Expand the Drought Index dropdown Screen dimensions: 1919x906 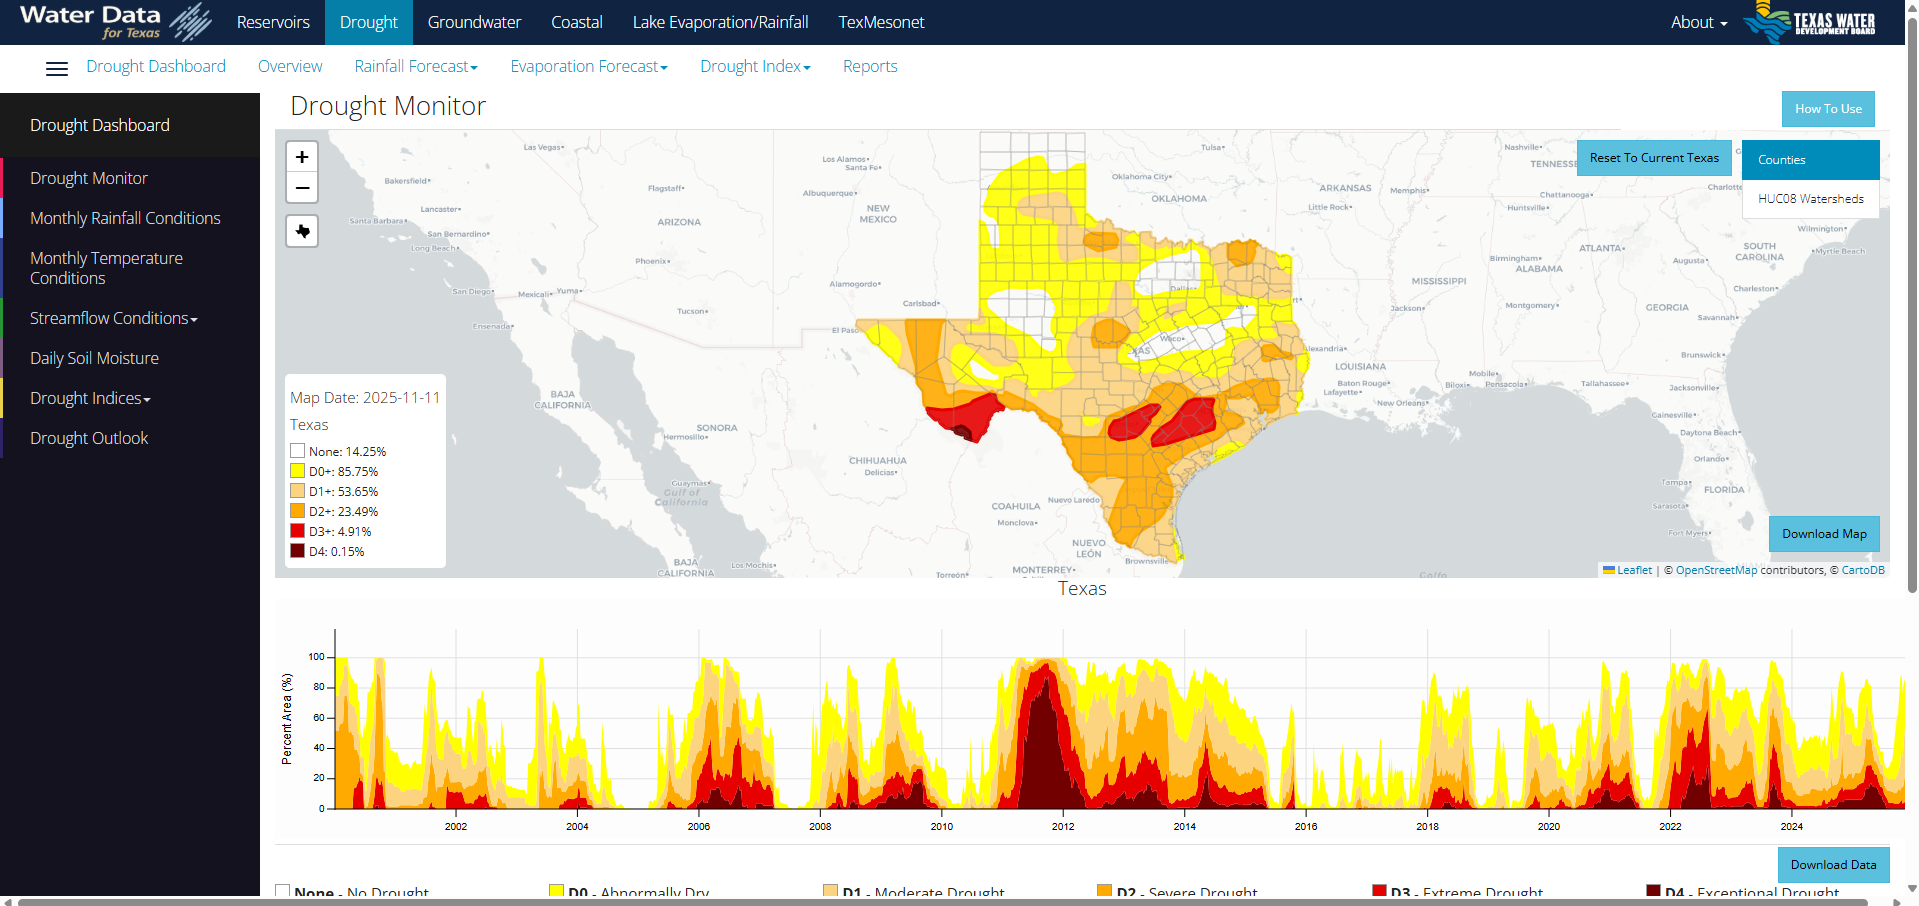[755, 67]
